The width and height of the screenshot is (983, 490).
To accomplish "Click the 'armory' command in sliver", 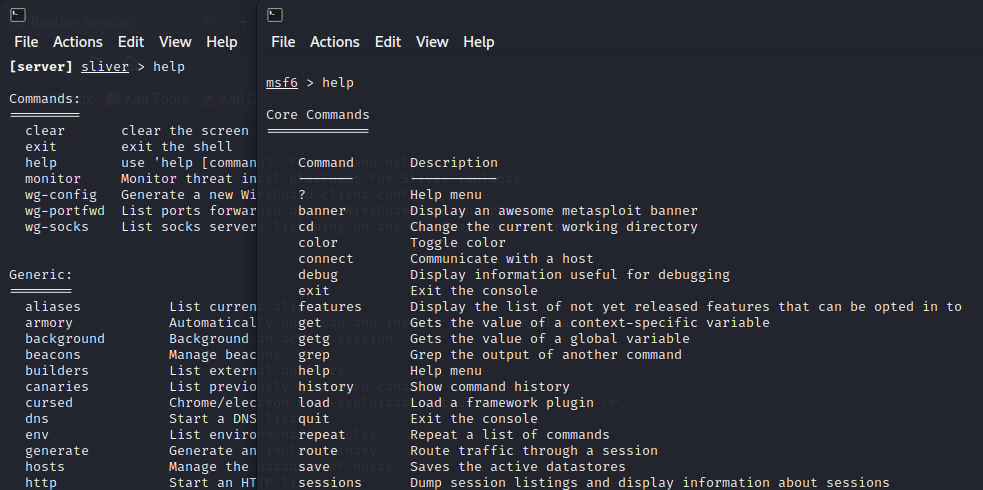I will click(49, 323).
